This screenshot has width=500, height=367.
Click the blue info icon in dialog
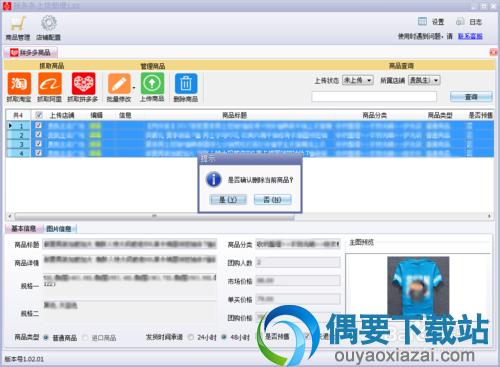(x=214, y=179)
